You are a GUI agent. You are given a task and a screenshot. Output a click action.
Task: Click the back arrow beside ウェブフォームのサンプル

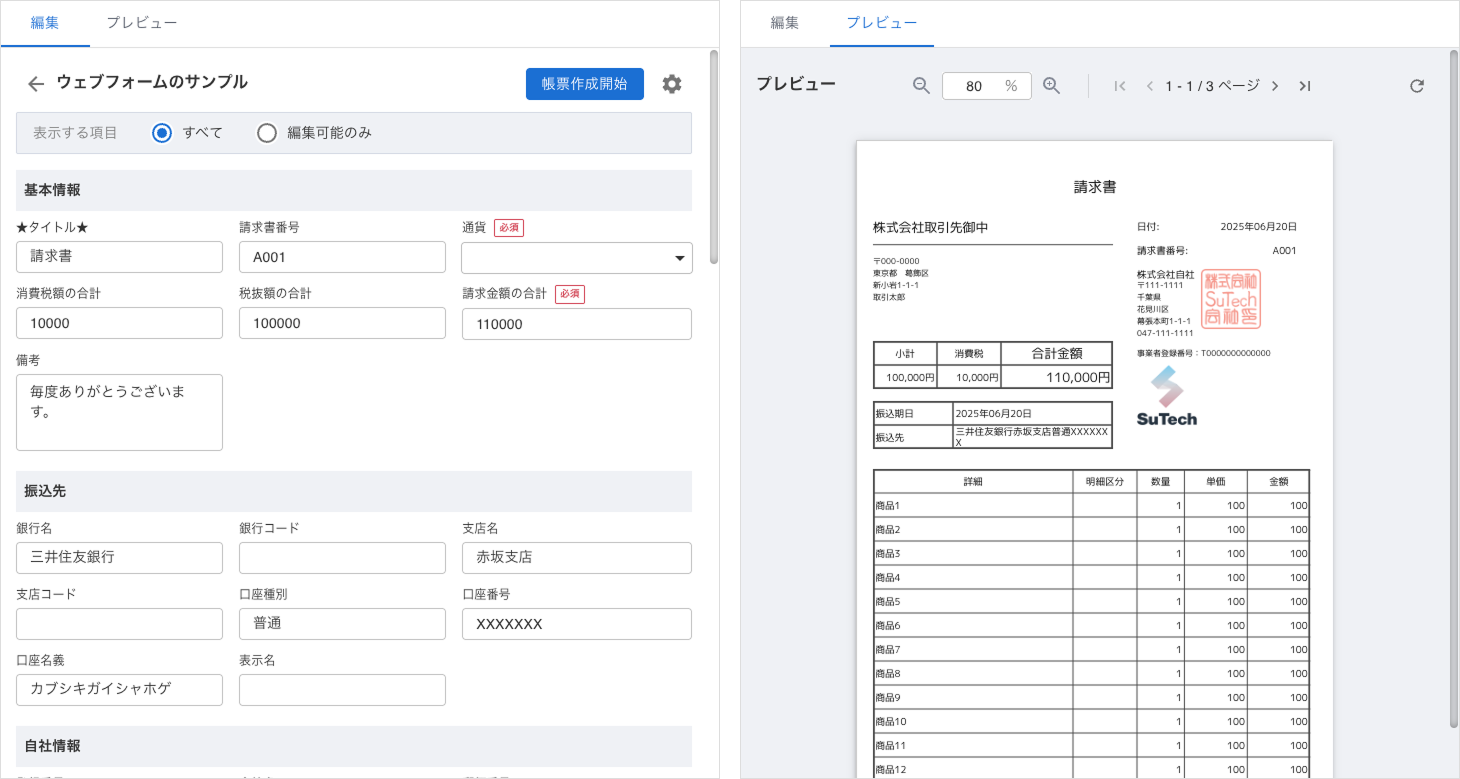[36, 84]
